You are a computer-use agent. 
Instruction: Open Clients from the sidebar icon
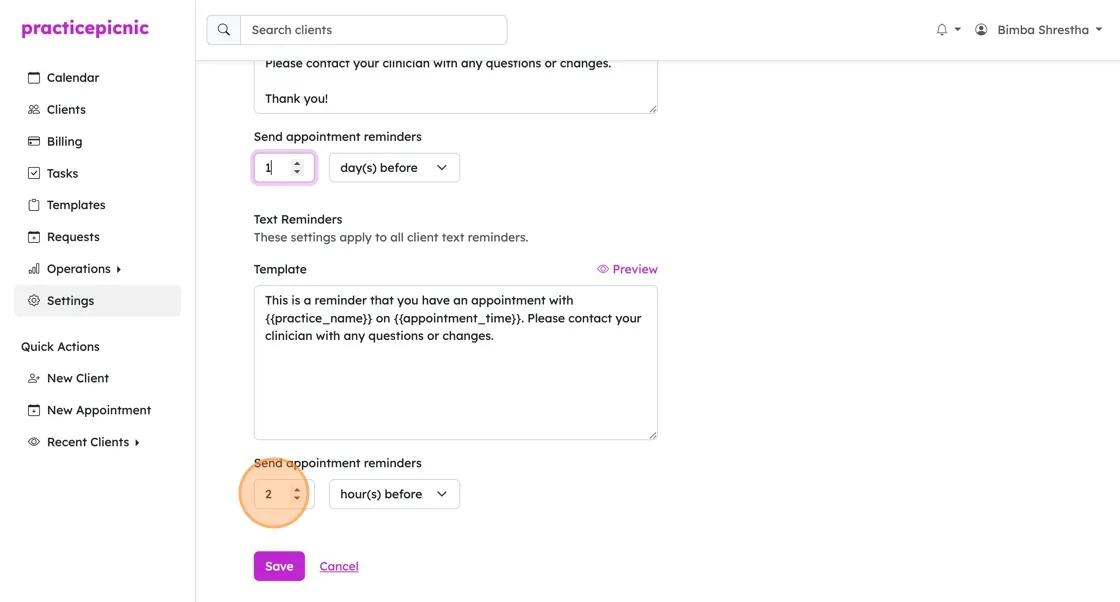pos(34,109)
